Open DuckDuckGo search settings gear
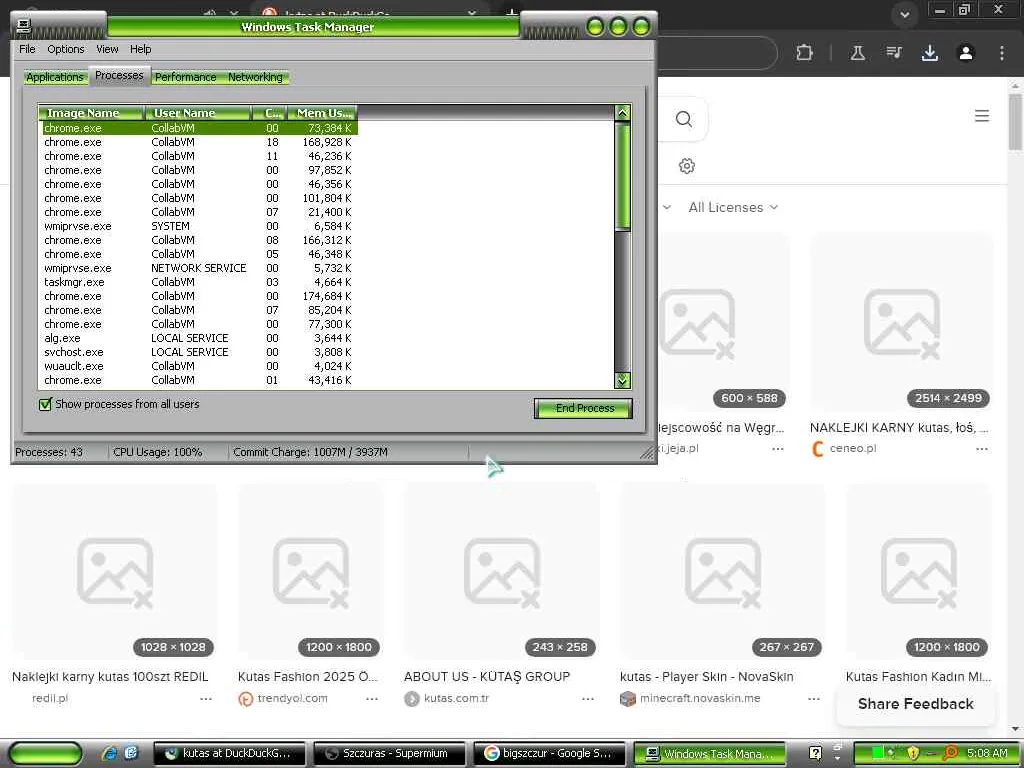 [686, 166]
